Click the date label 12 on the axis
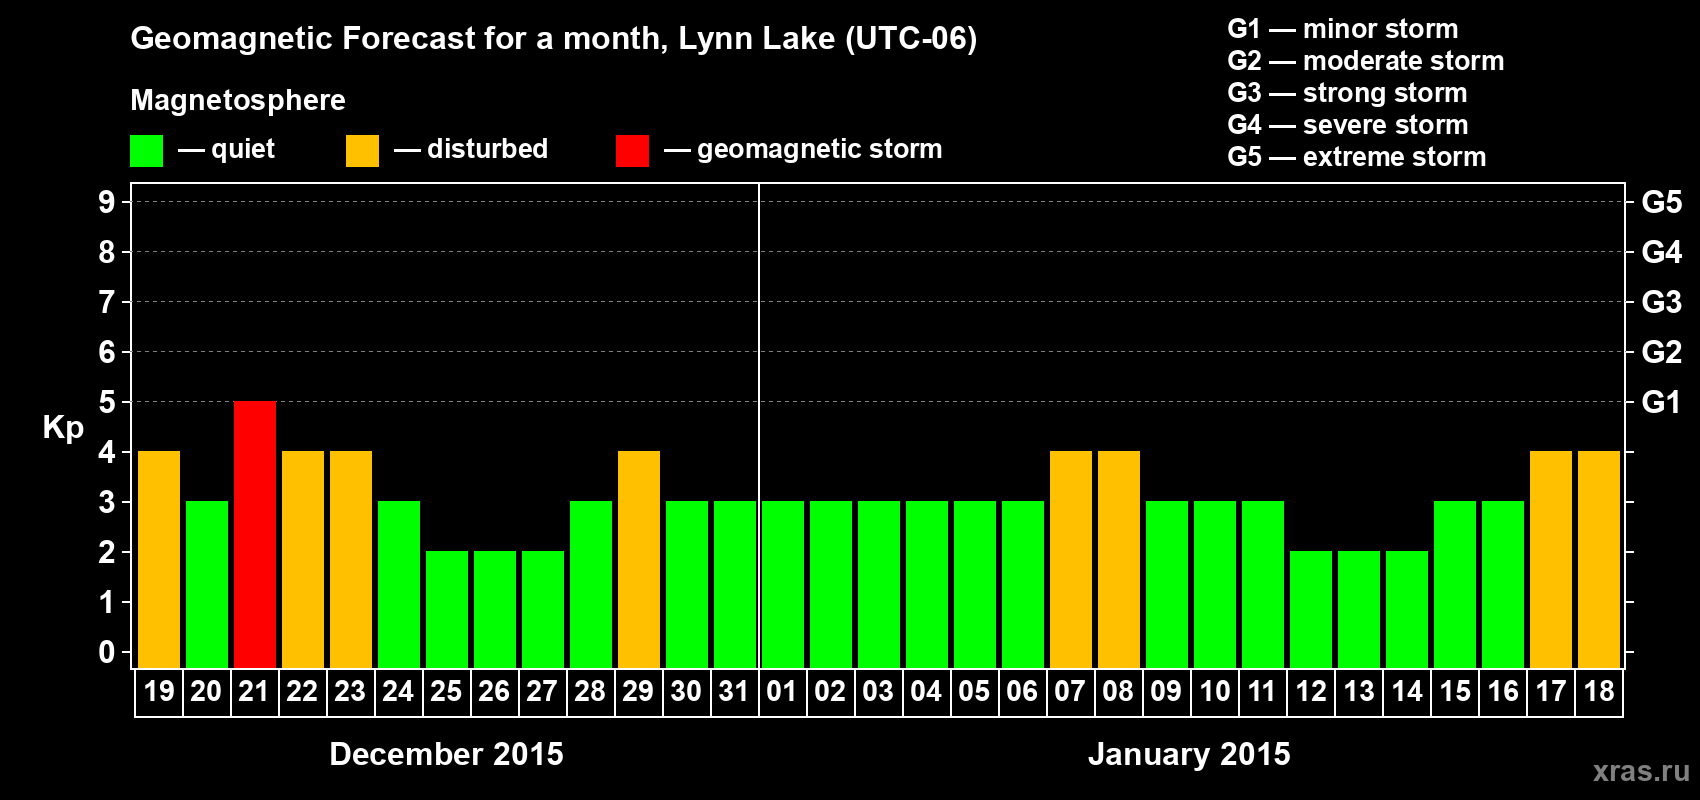 pos(1311,691)
